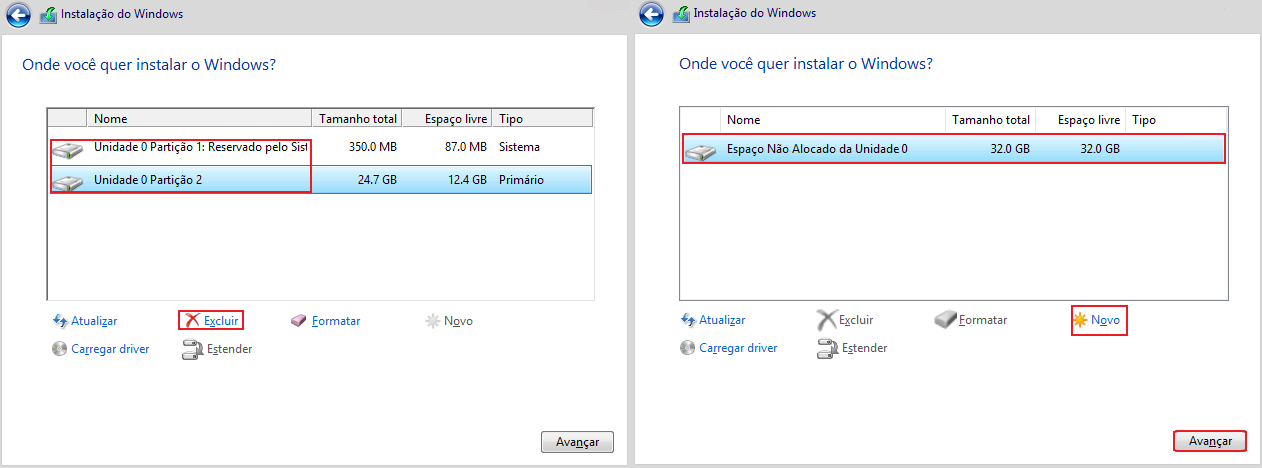Viewport: 1262px width, 468px height.
Task: Click the Atualizar refresh icon in left window
Action: (59, 321)
